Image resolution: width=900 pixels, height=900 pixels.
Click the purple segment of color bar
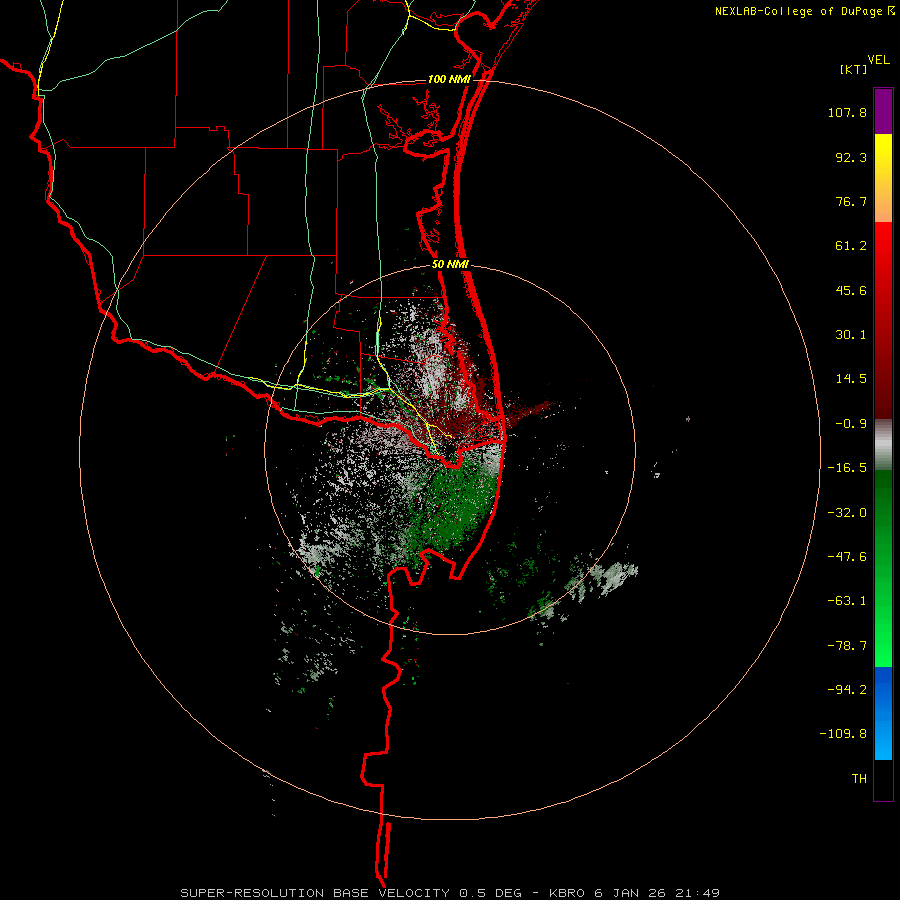pos(883,111)
